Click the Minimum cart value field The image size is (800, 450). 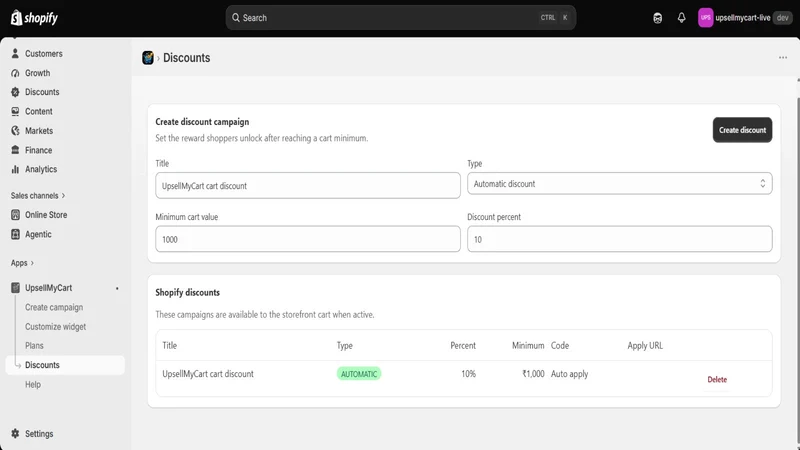(308, 239)
